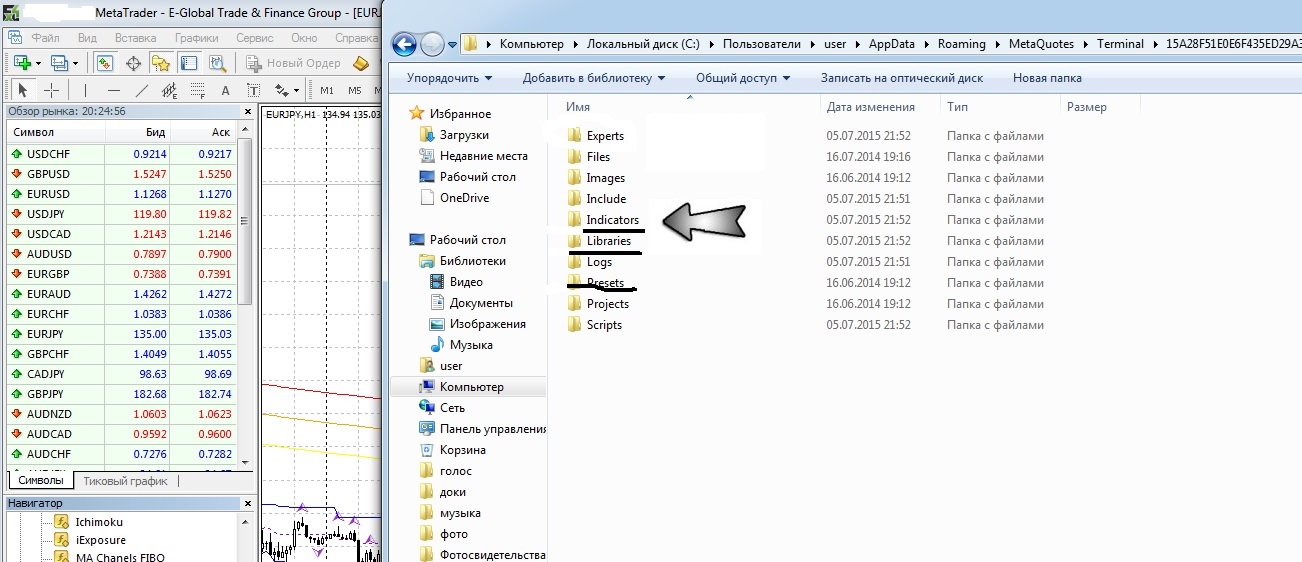Select 'Компьютер' in Explorer navigation pane
Image resolution: width=1302 pixels, height=562 pixels.
(x=471, y=387)
